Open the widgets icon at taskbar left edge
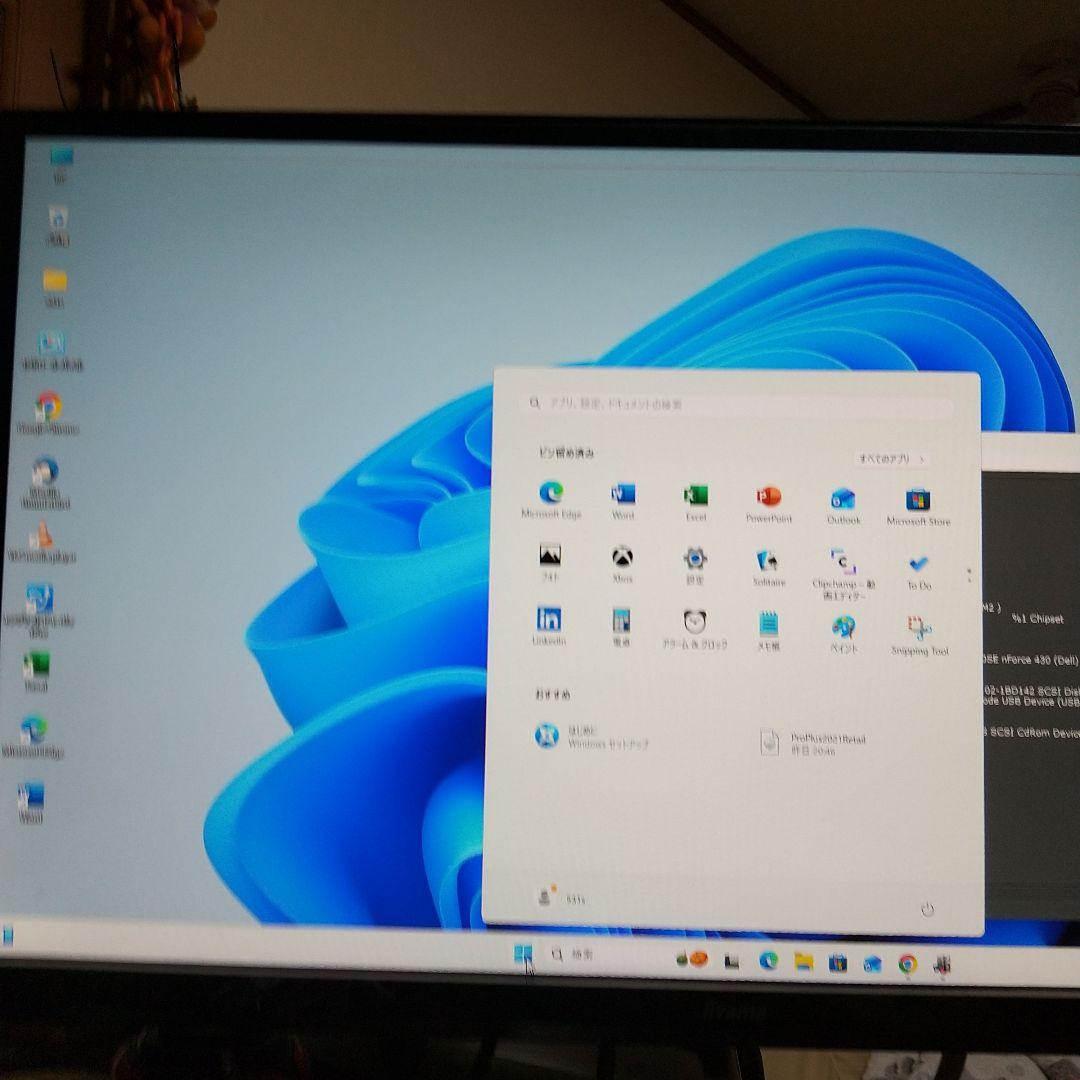This screenshot has height=1080, width=1080. coord(8,935)
